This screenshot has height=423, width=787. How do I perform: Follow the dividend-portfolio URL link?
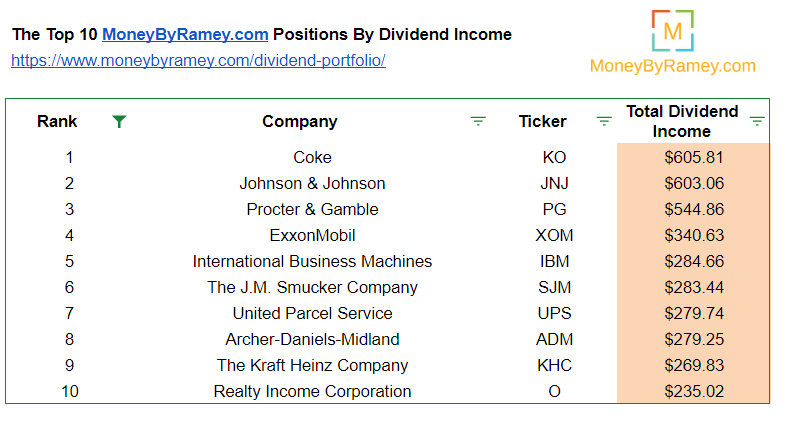coord(198,60)
